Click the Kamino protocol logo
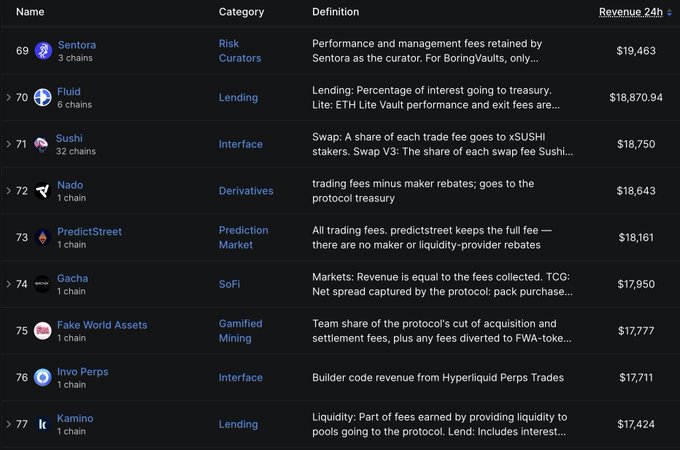Viewport: 680px width, 450px height. 42,424
